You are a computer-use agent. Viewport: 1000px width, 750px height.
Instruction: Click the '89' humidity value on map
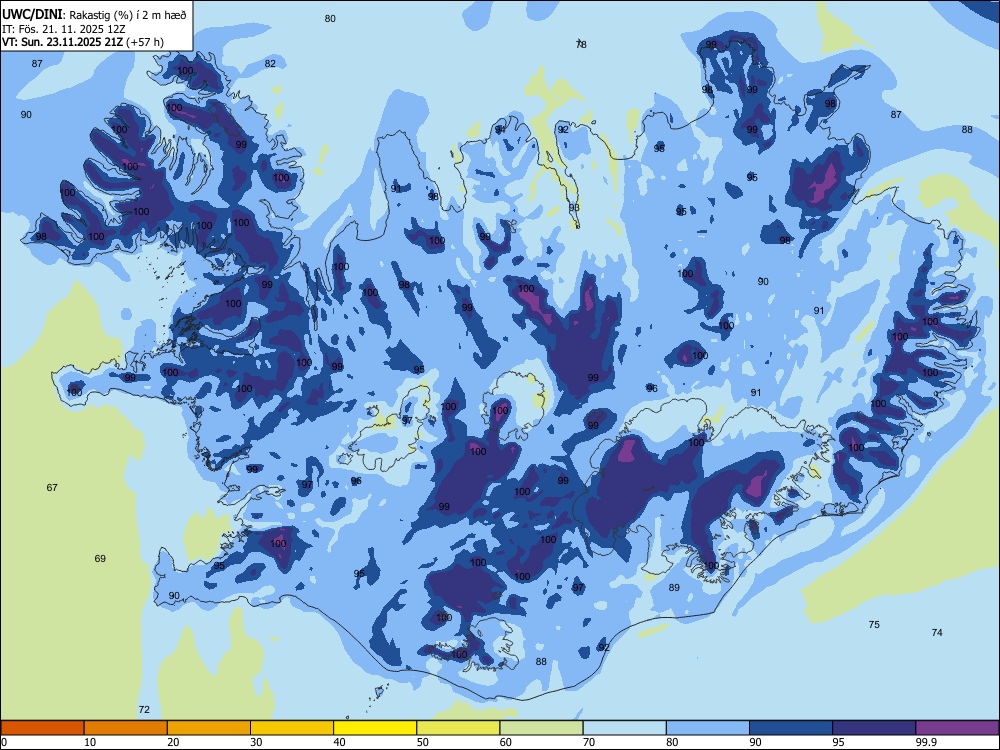point(674,588)
